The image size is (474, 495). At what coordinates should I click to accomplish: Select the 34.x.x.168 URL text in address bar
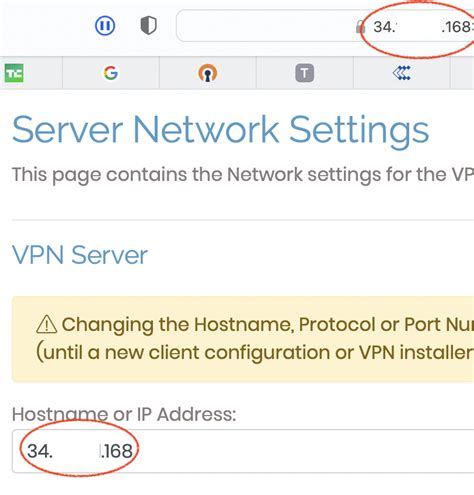pos(423,27)
